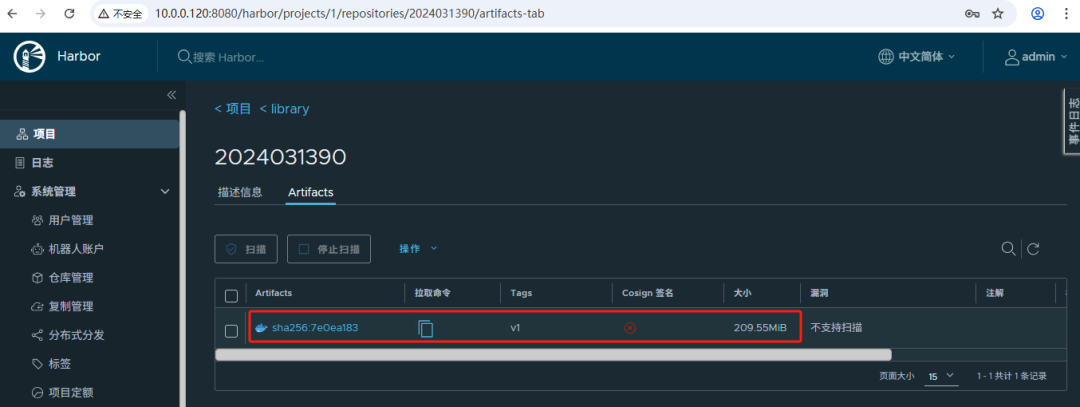The height and width of the screenshot is (407, 1080).
Task: Click the search magnifier icon above table
Action: [x=1009, y=249]
